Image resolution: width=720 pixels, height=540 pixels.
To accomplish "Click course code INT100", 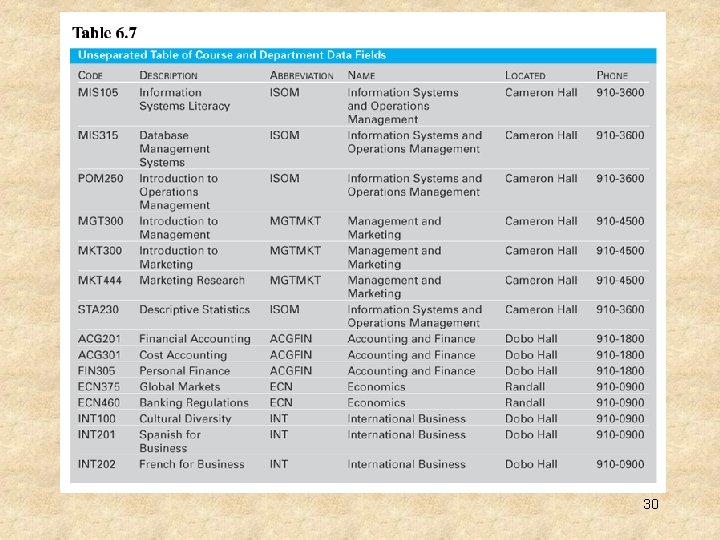I will [96, 419].
